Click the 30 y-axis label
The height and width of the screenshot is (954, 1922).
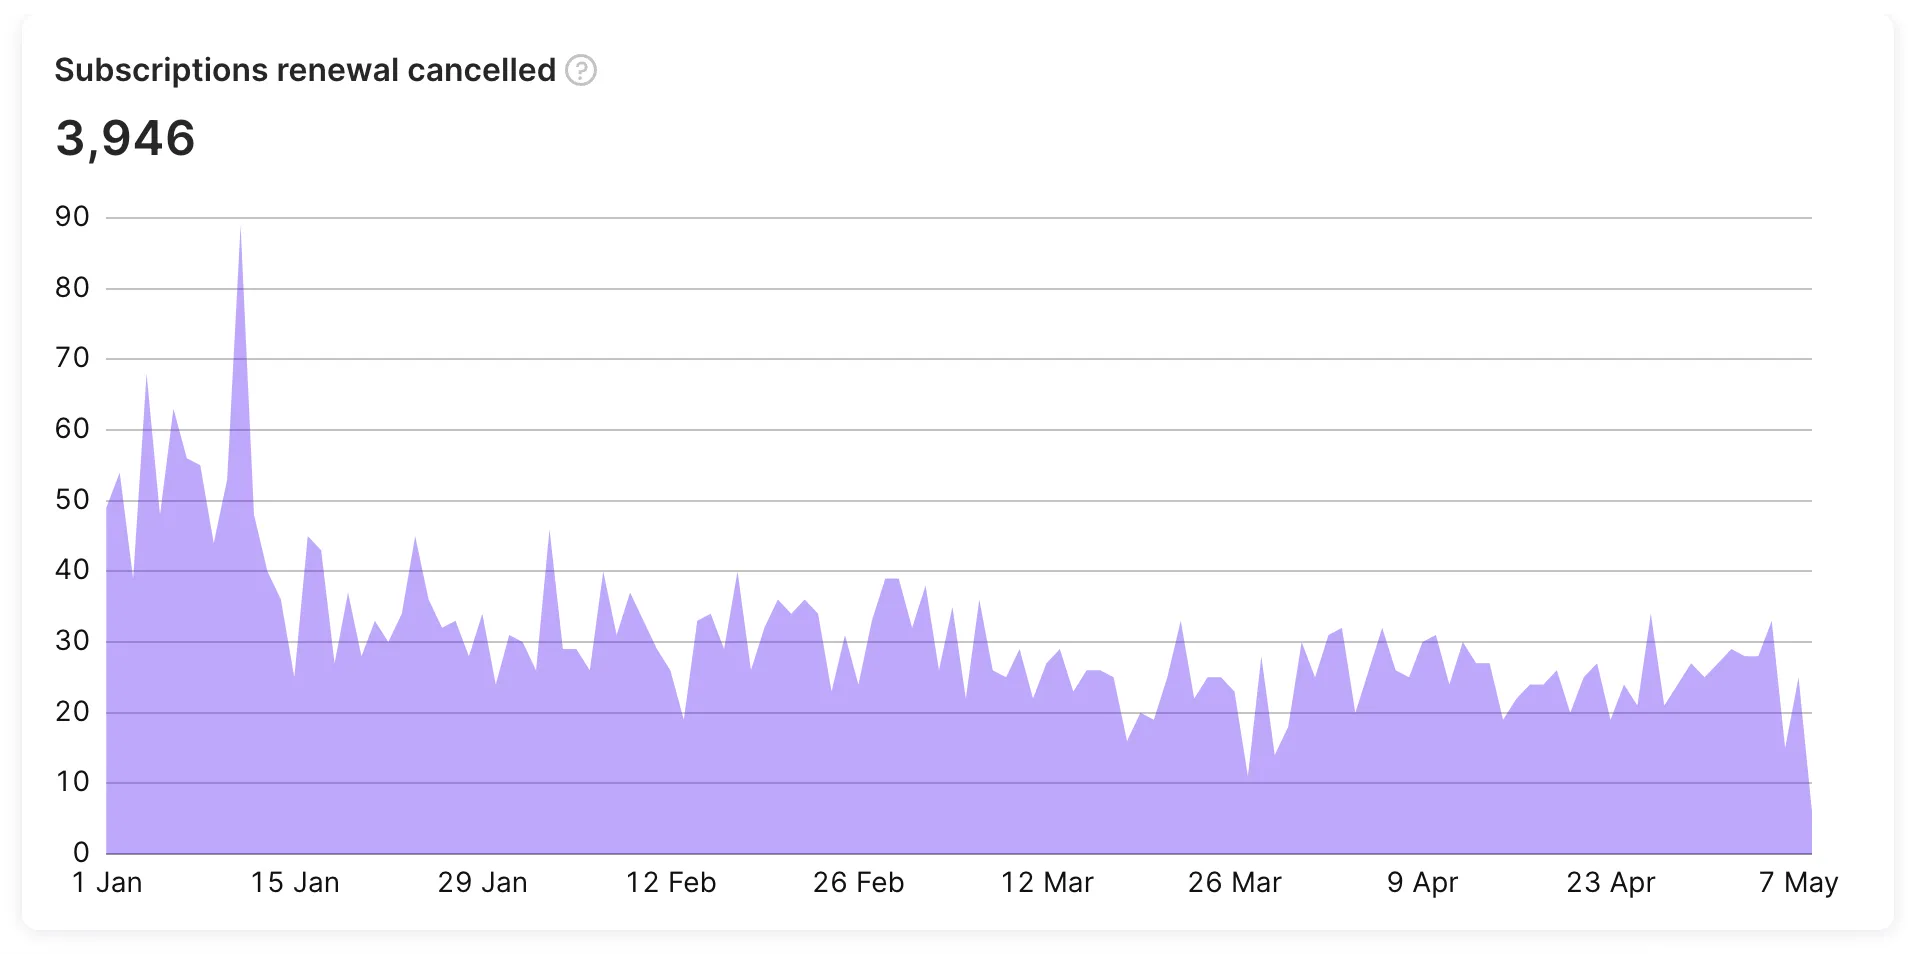(72, 641)
